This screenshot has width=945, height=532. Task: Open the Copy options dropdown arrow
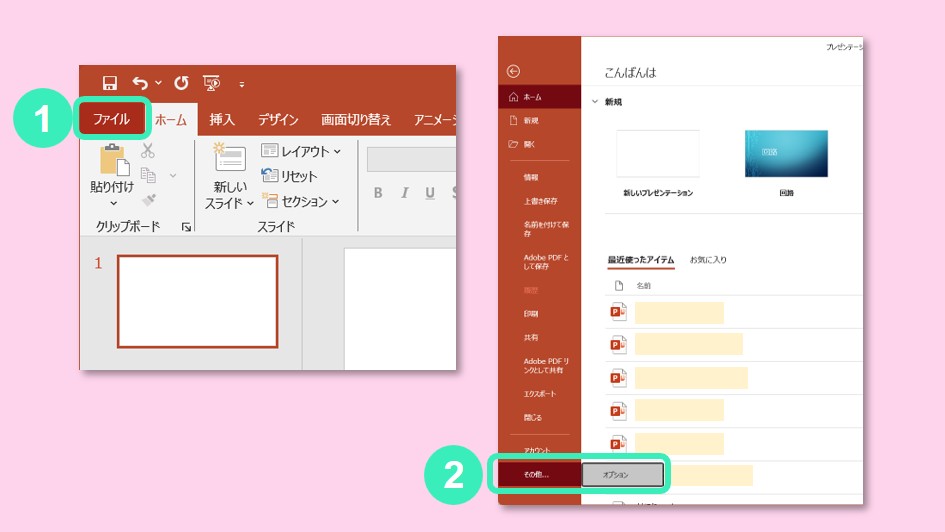point(173,175)
